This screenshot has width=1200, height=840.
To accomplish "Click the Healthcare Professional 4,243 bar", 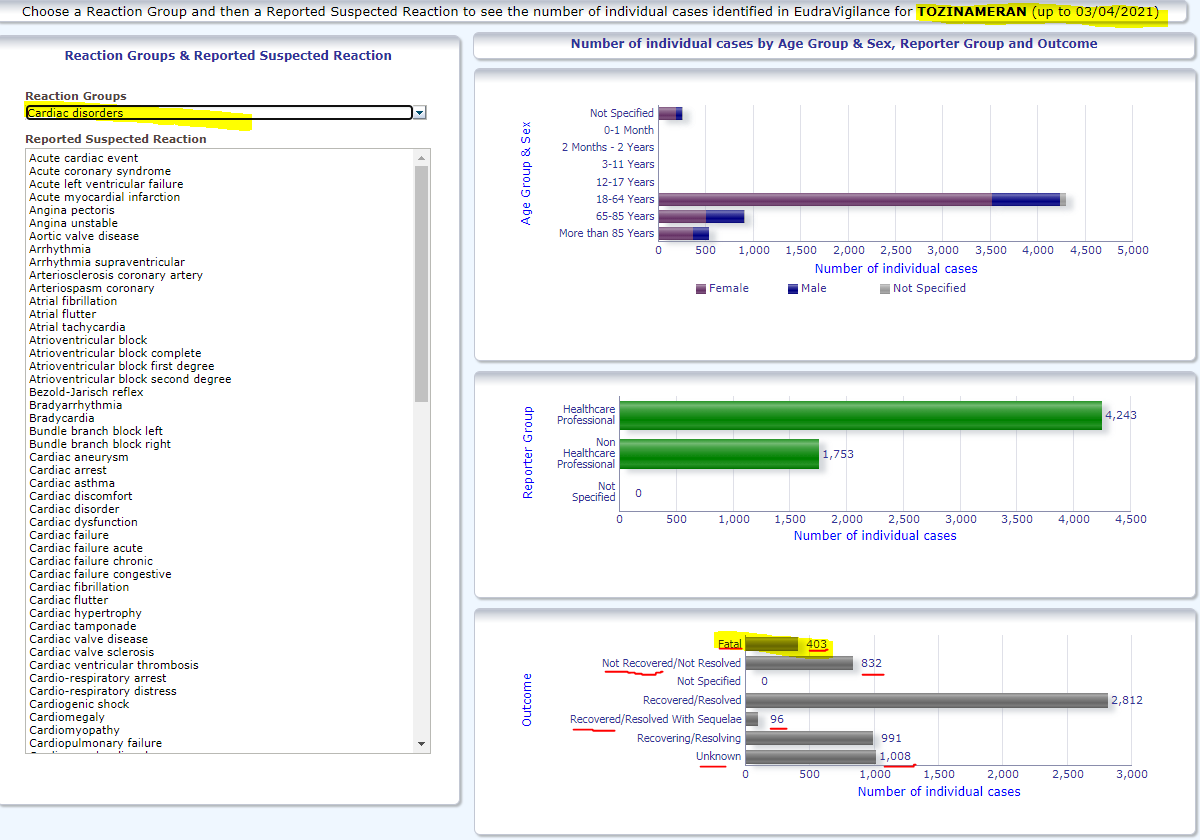I will click(860, 415).
